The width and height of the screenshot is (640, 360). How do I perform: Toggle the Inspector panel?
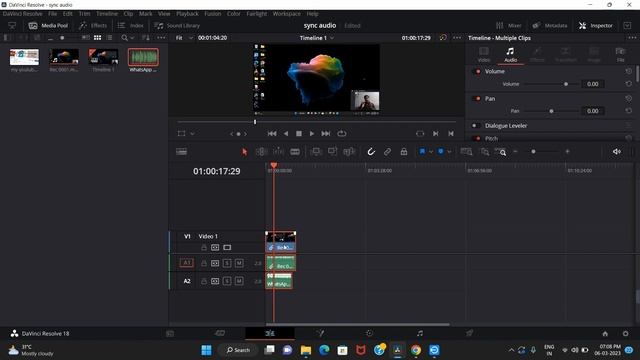coord(596,25)
